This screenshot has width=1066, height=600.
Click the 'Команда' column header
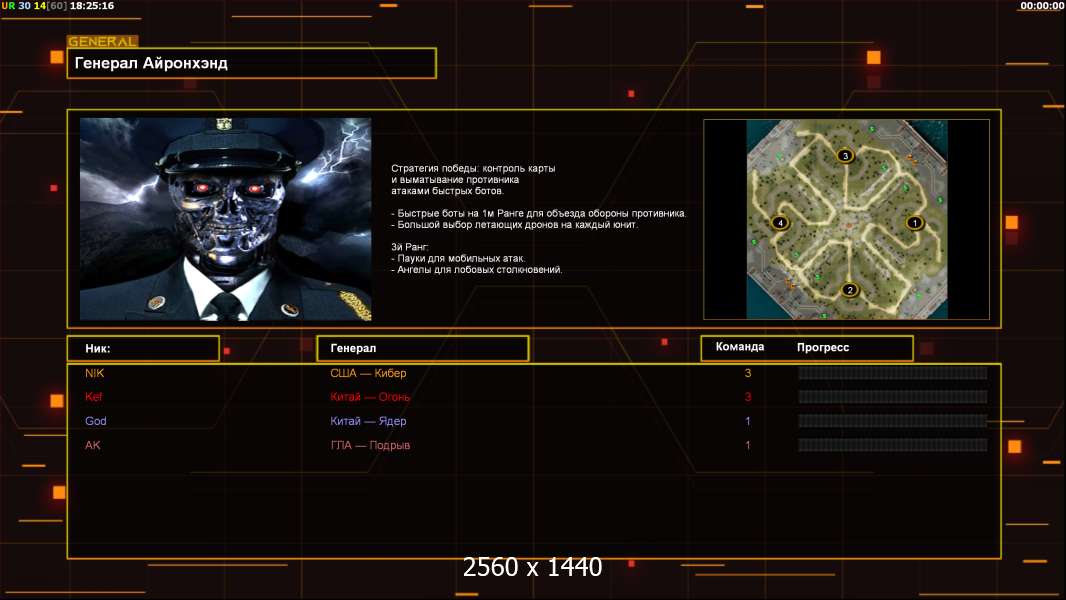(x=740, y=347)
